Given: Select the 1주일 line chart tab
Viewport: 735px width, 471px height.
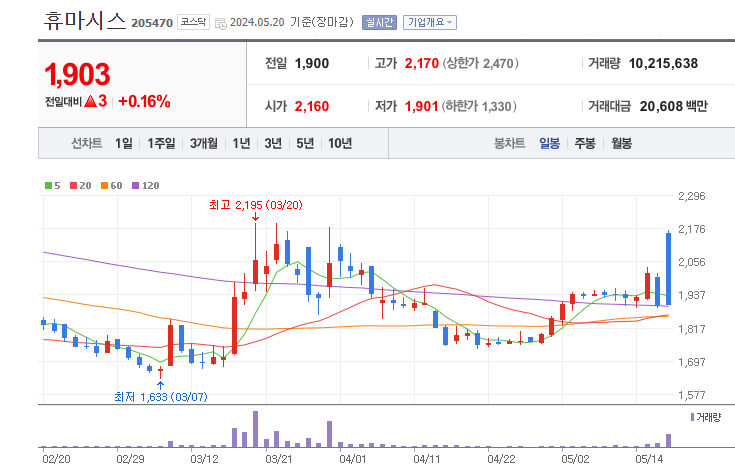Looking at the screenshot, I should 161,143.
